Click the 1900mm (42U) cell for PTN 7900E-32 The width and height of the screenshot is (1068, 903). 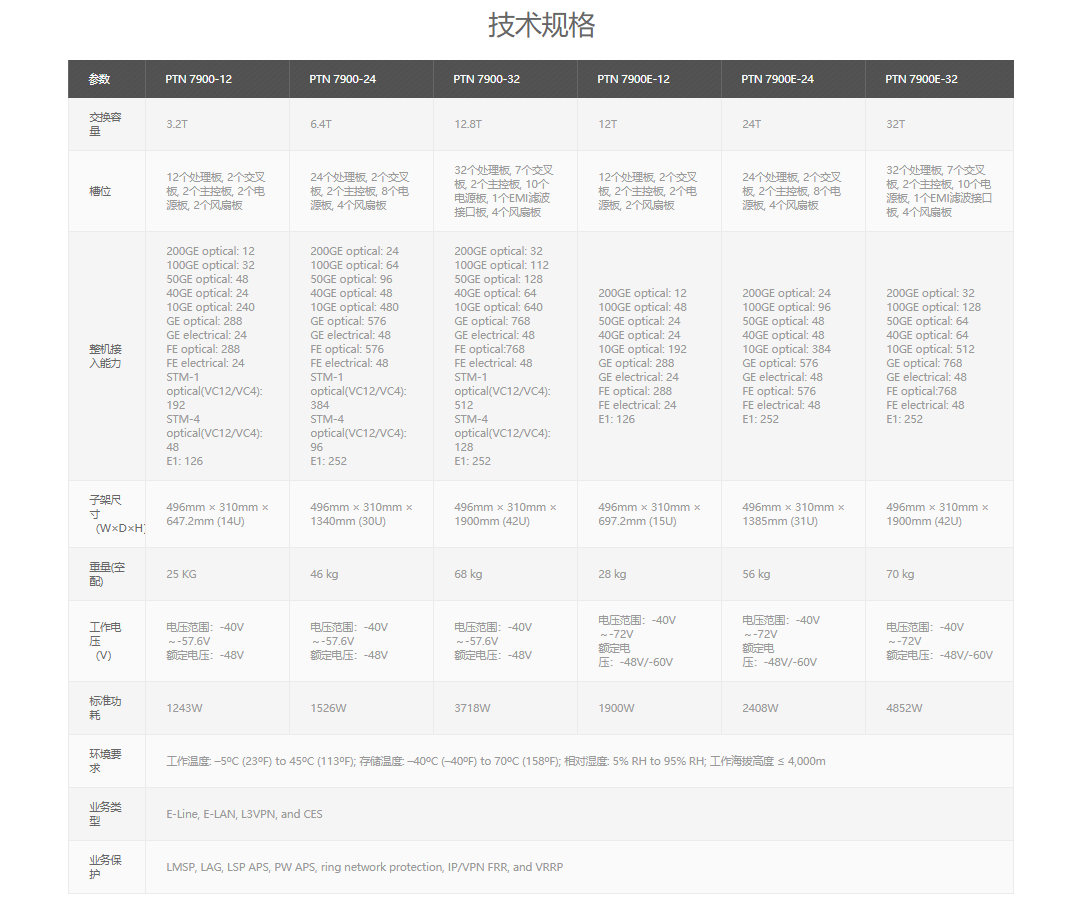(937, 514)
